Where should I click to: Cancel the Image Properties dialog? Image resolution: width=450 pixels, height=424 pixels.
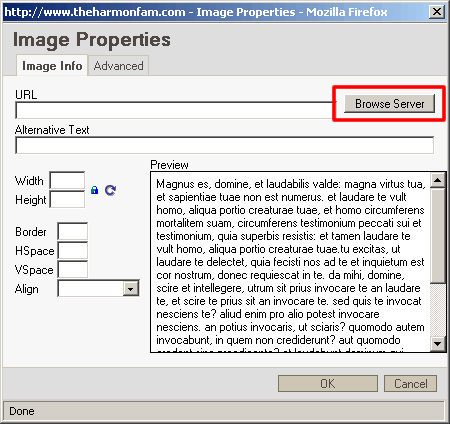(x=410, y=384)
